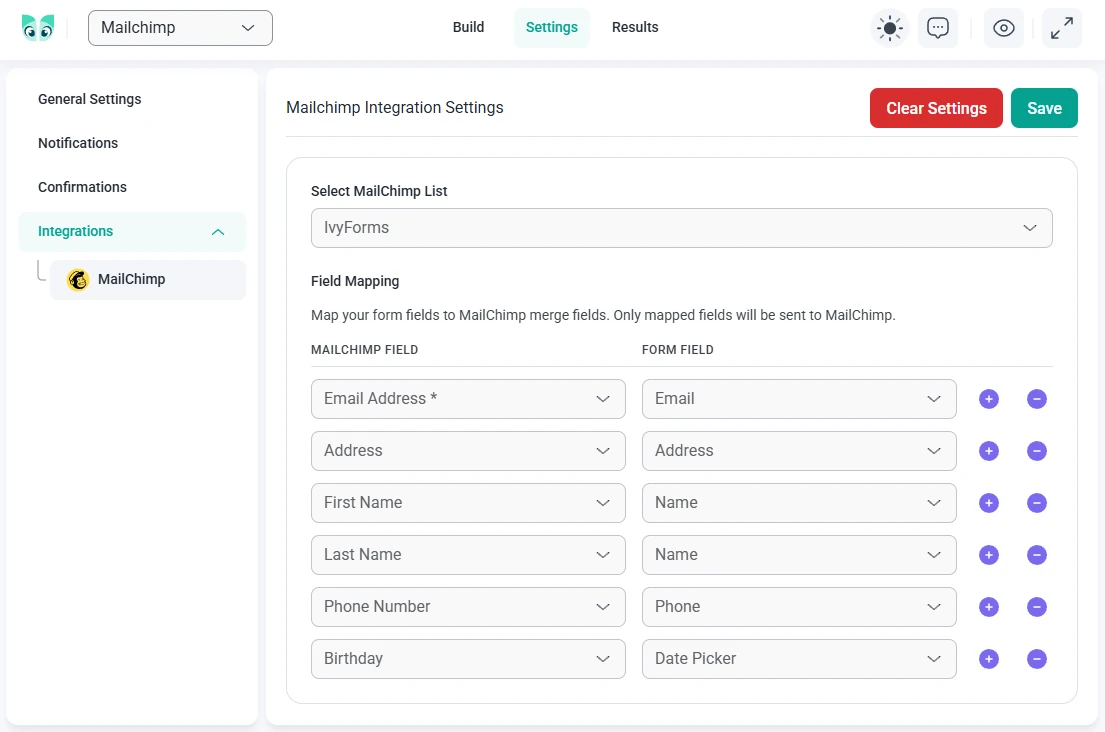Open the Results tab
Image resolution: width=1105 pixels, height=732 pixels.
[635, 27]
